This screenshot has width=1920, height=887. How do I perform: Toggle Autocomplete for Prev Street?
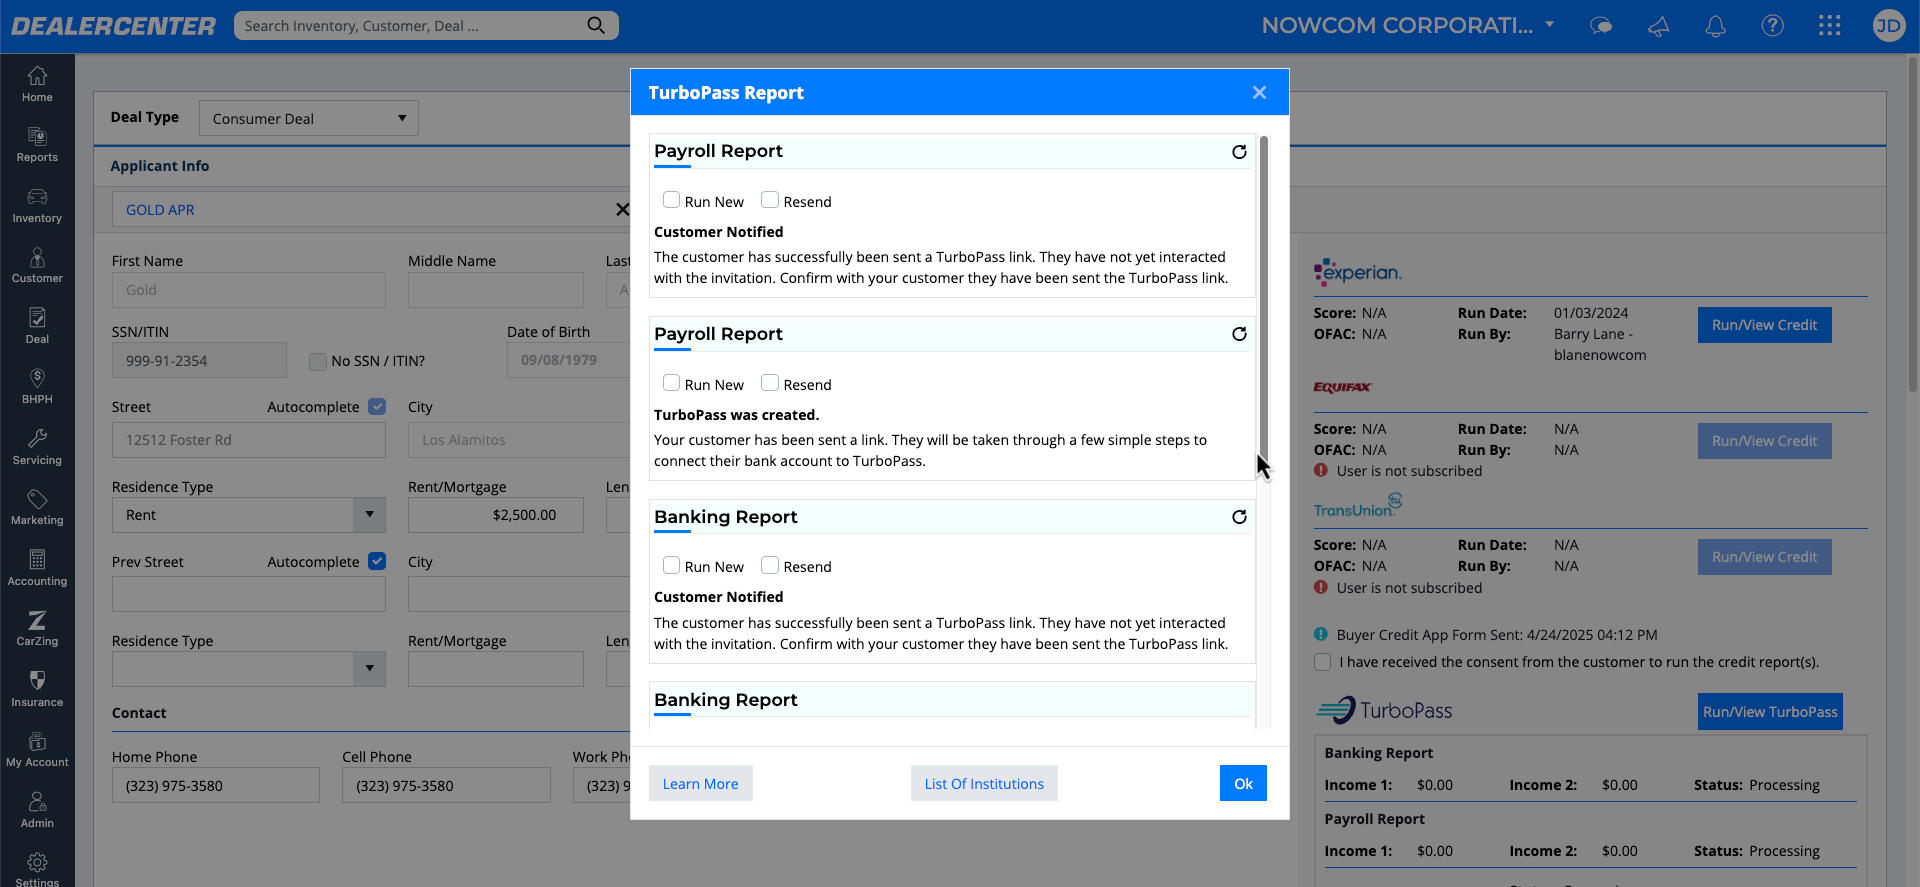click(x=377, y=561)
